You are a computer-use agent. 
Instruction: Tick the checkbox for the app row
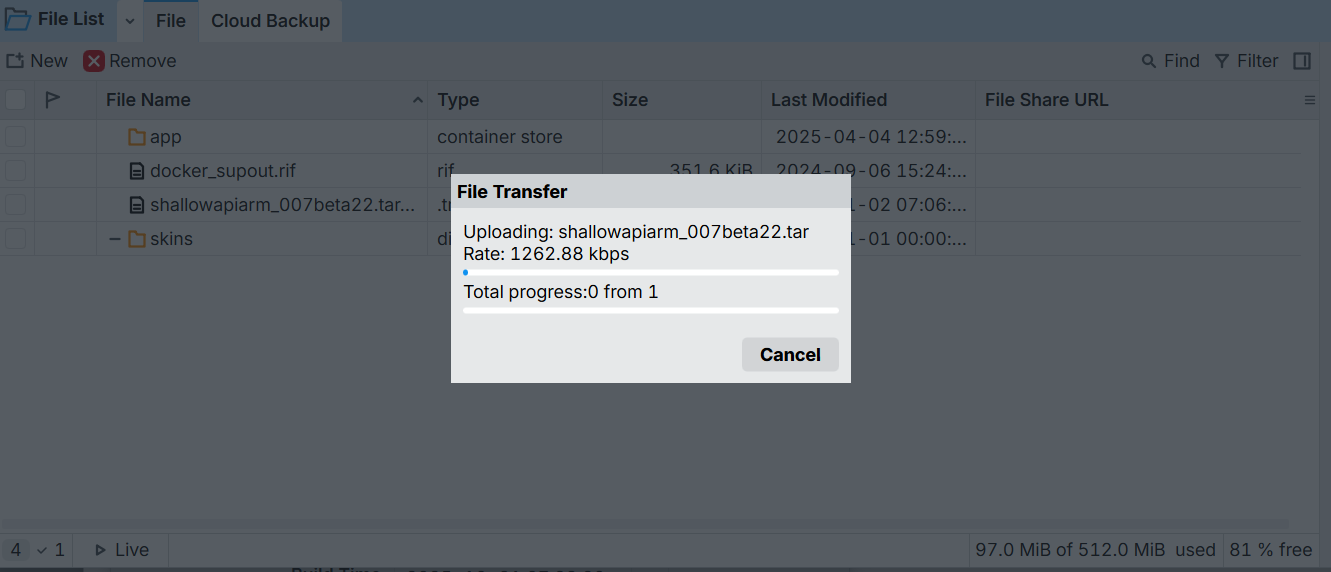[16, 137]
